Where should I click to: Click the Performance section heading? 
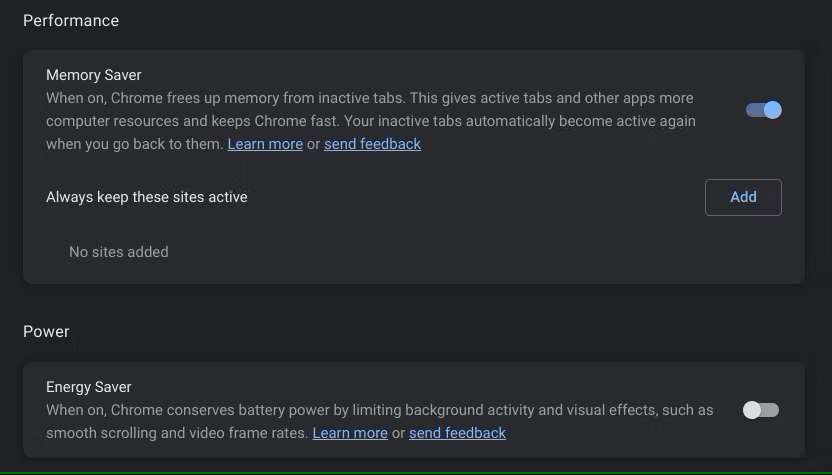coord(71,21)
